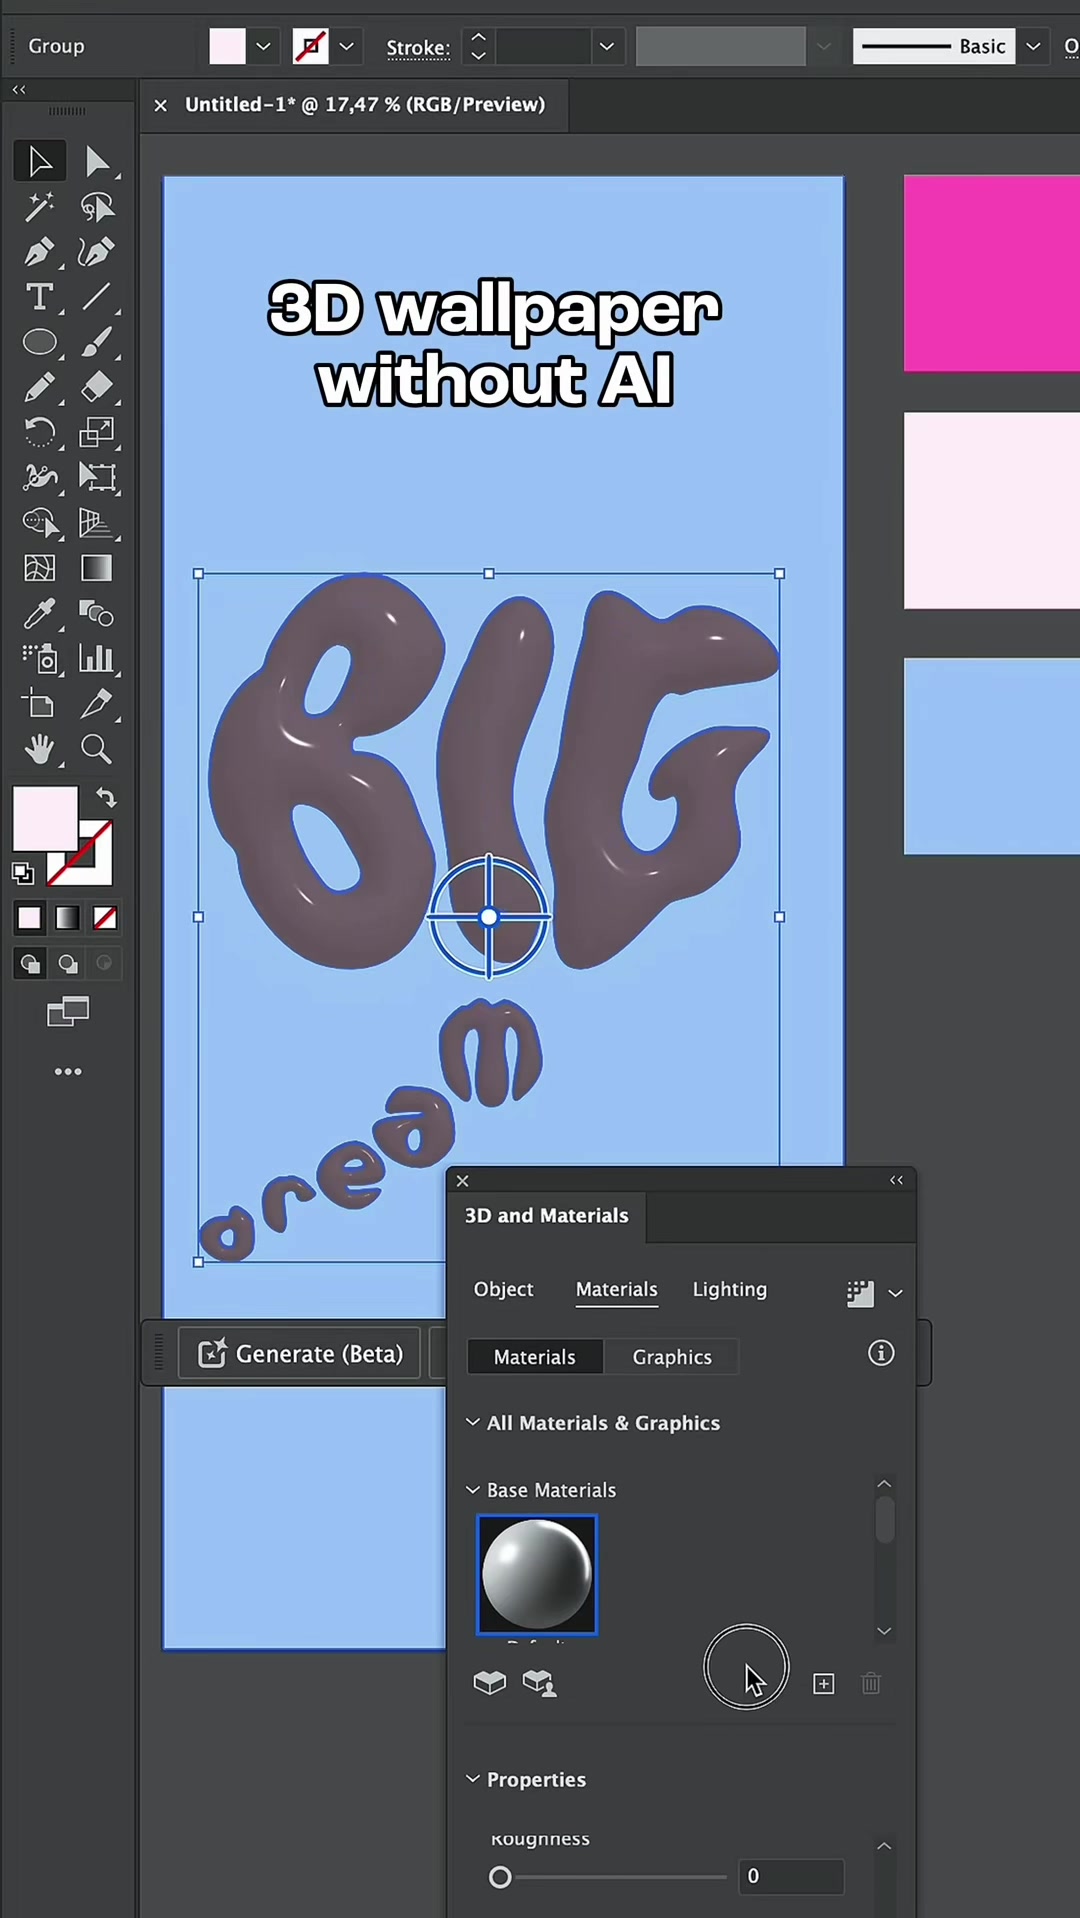Add new material plus button
Viewport: 1080px width, 1918px height.
[824, 1683]
